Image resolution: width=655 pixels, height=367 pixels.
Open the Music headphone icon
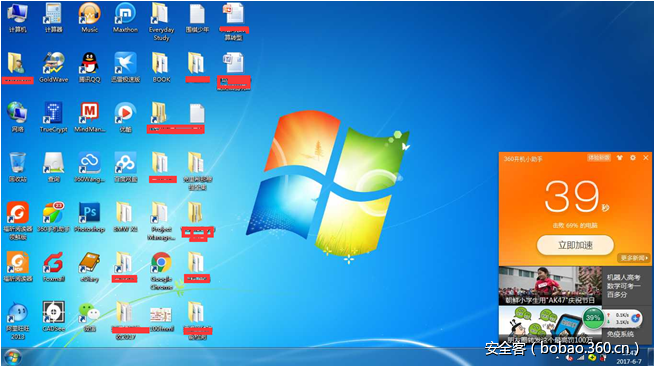pos(89,18)
